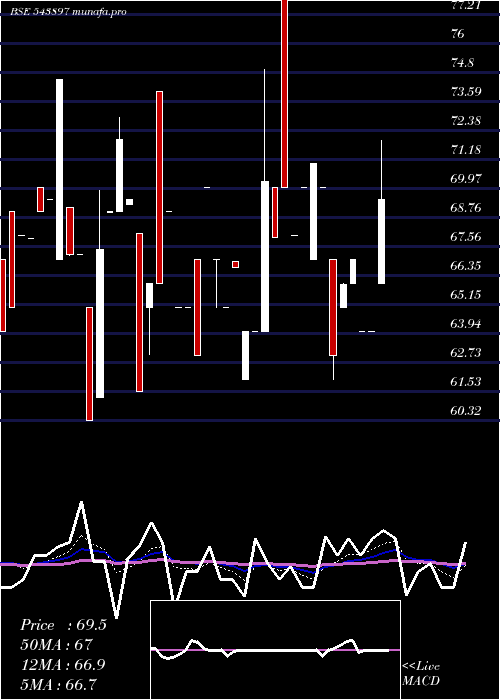
Task: Click the 61.53 price axis label
Action: [466, 382]
